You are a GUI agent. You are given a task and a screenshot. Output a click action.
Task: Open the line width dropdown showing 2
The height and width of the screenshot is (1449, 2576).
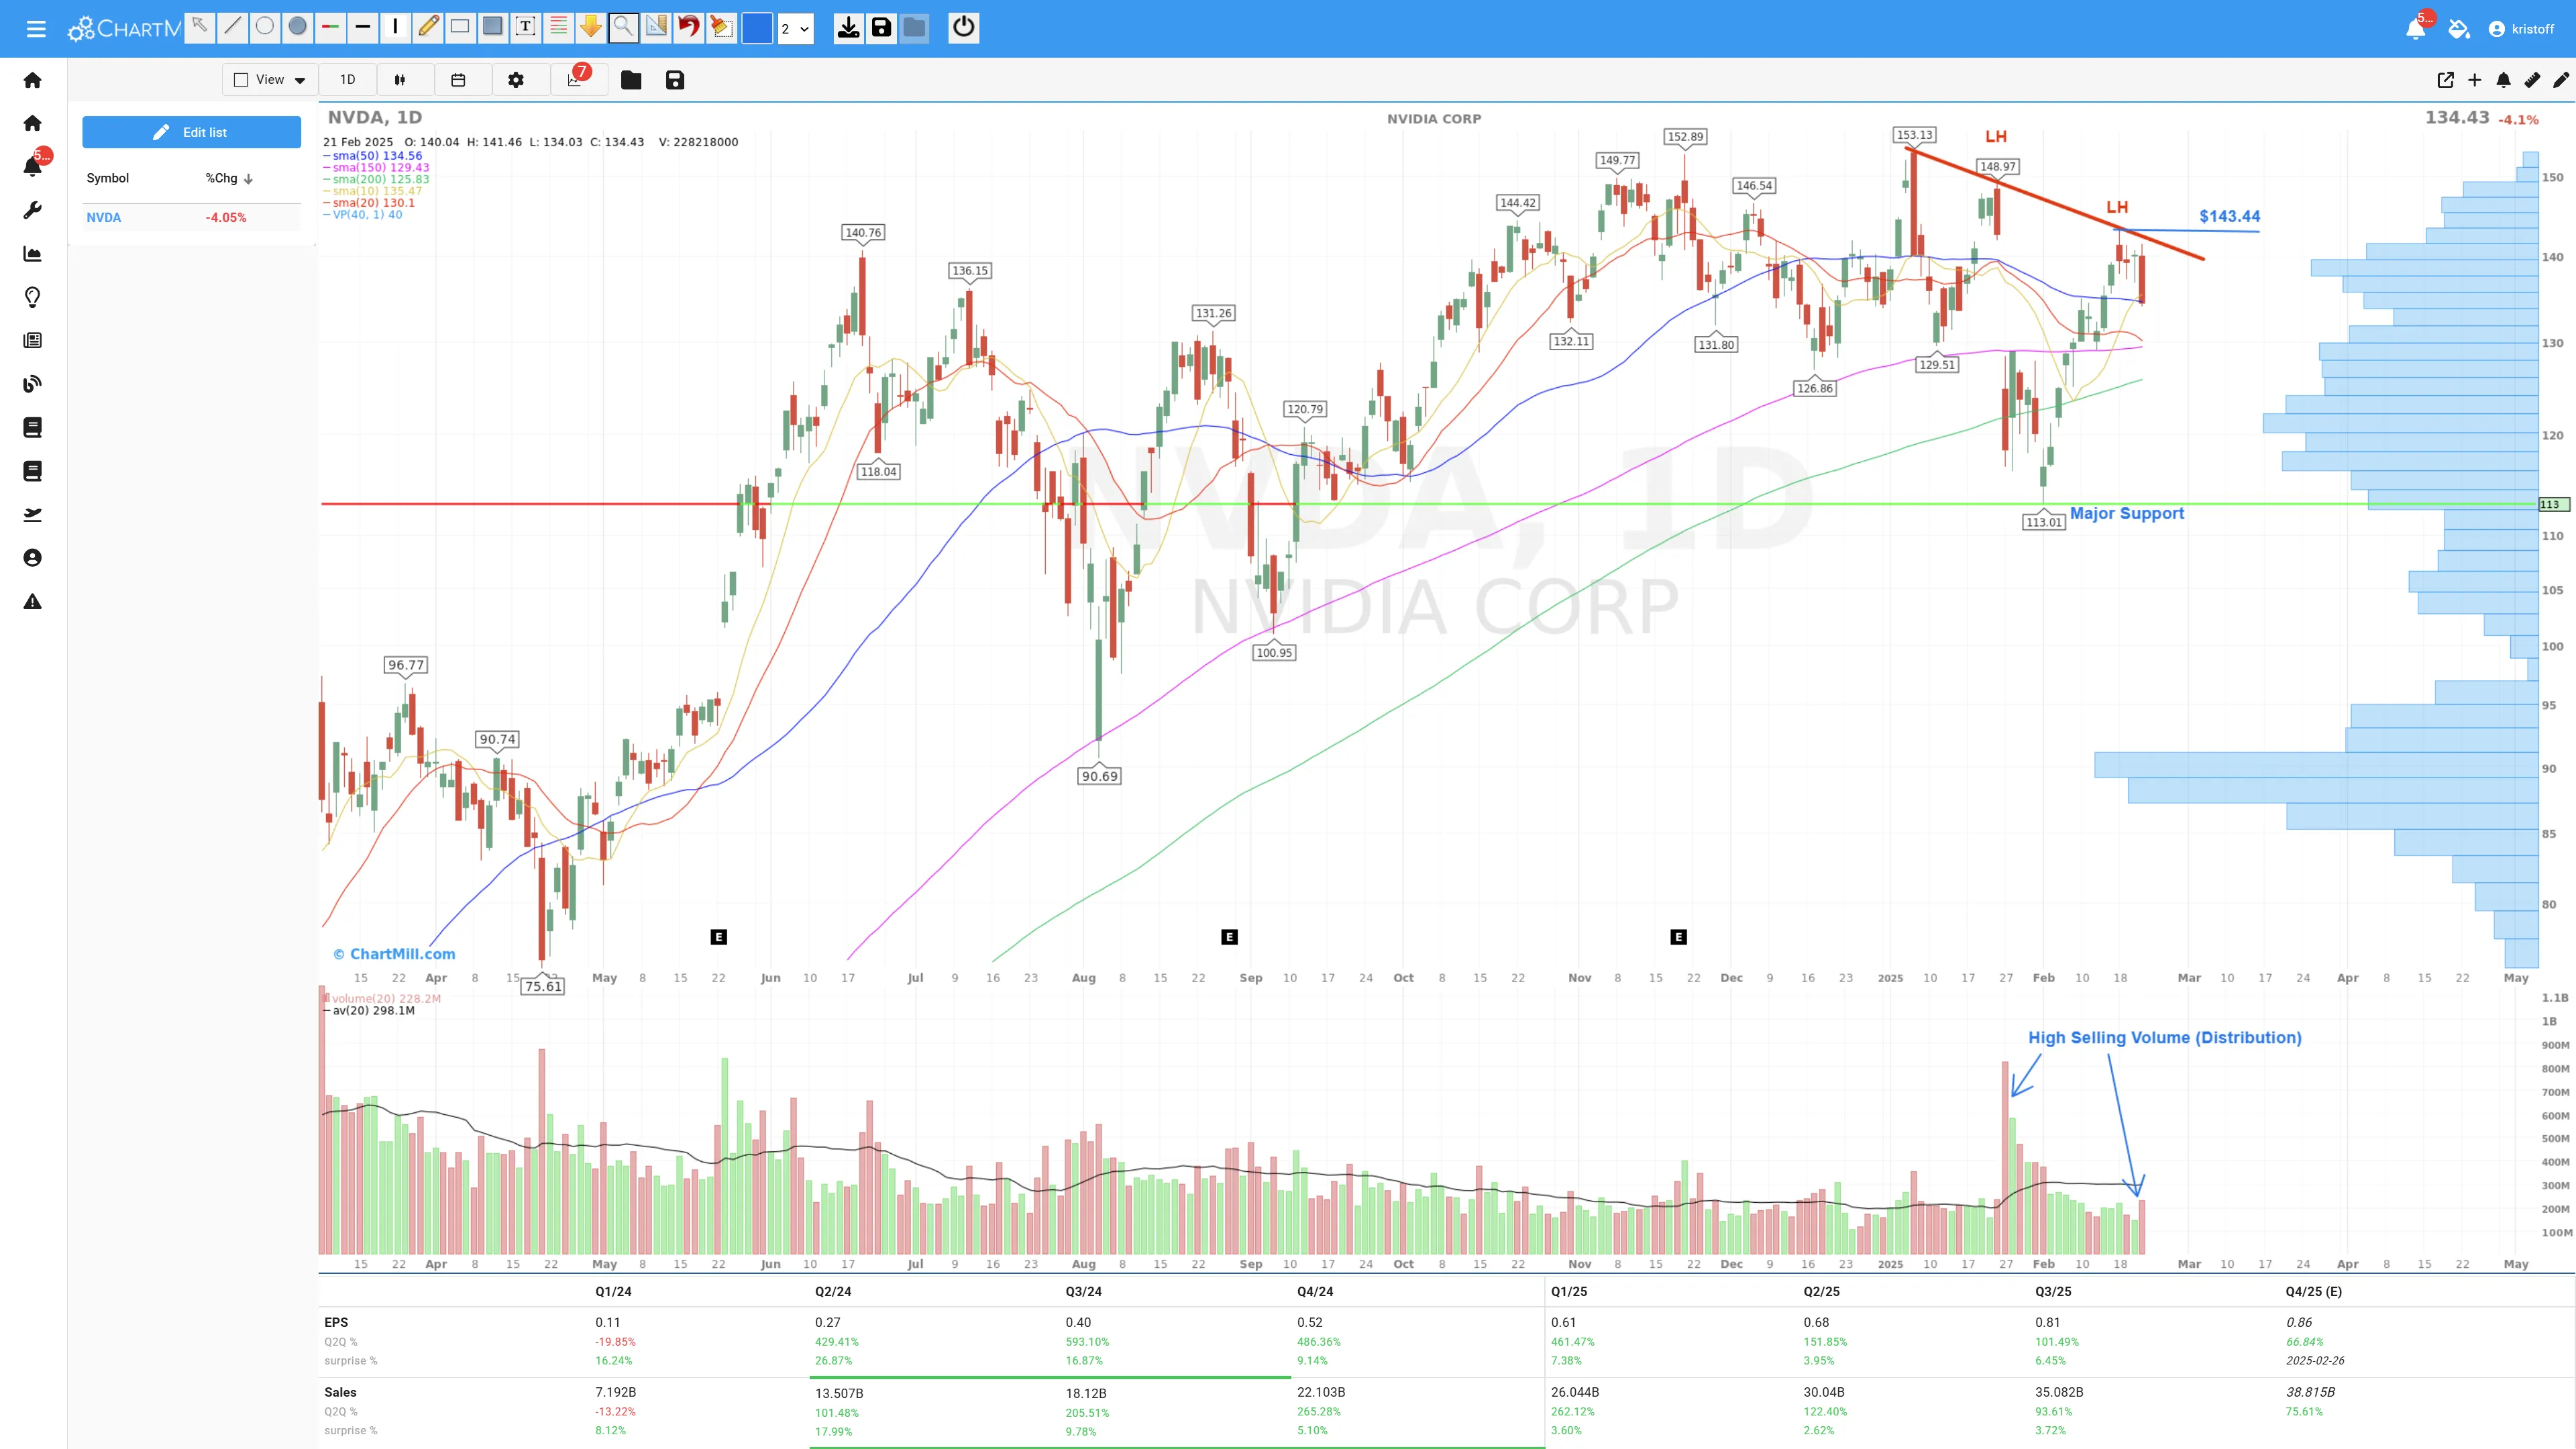[x=795, y=28]
